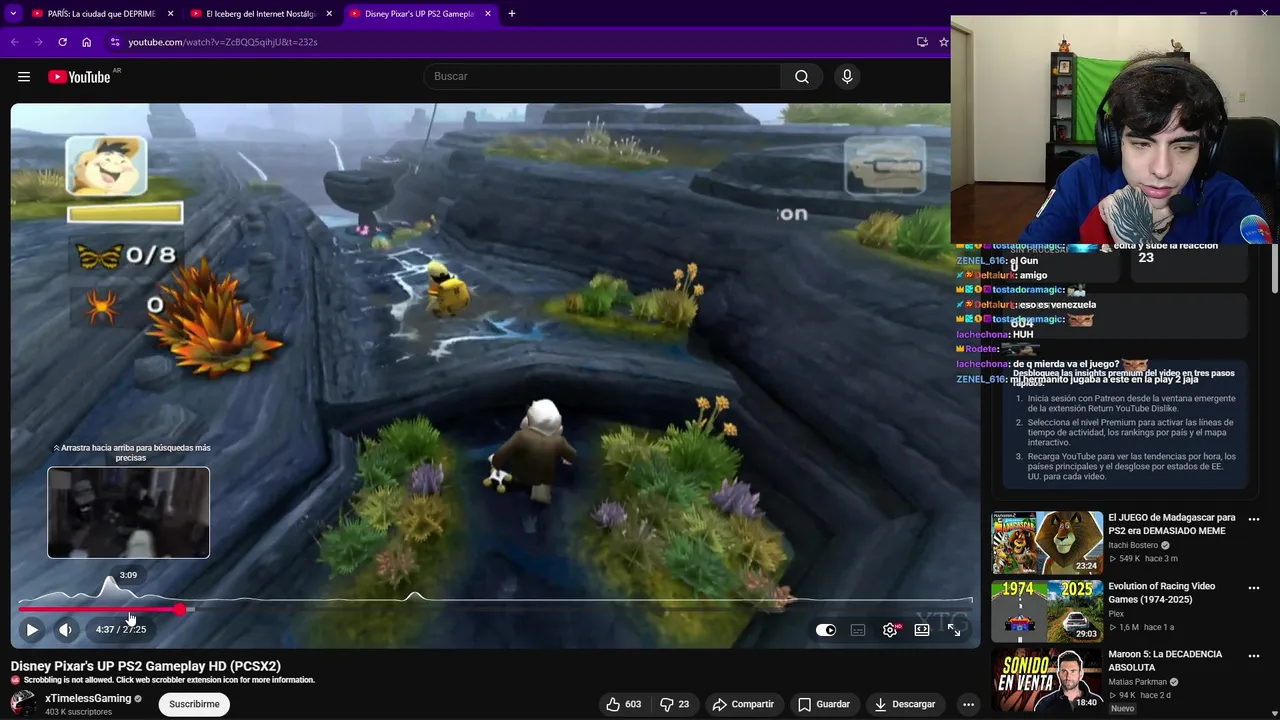View site information icon in address bar
This screenshot has height=720, width=1280.
[x=115, y=42]
